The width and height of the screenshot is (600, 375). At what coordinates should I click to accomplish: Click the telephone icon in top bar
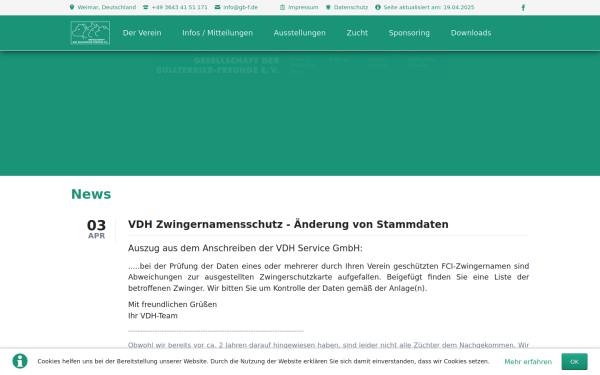146,7
